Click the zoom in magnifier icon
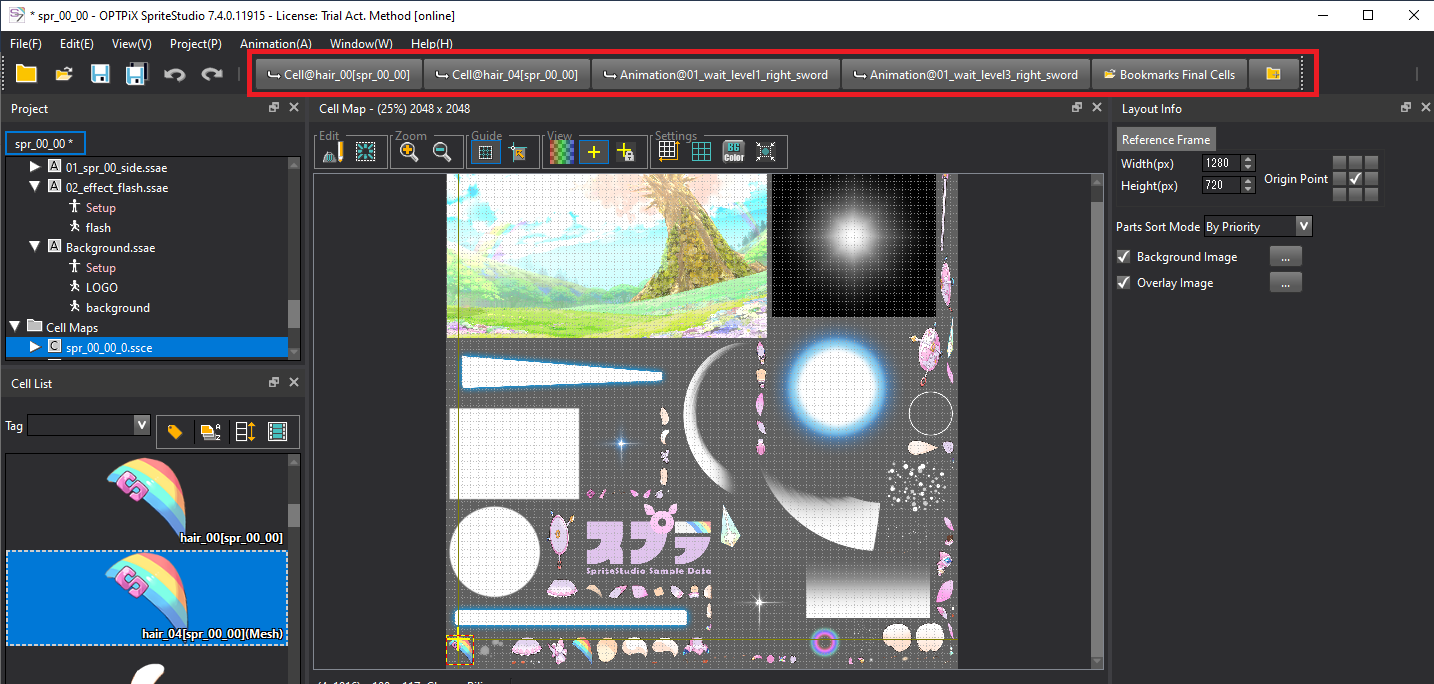Viewport: 1434px width, 684px height. (x=409, y=152)
